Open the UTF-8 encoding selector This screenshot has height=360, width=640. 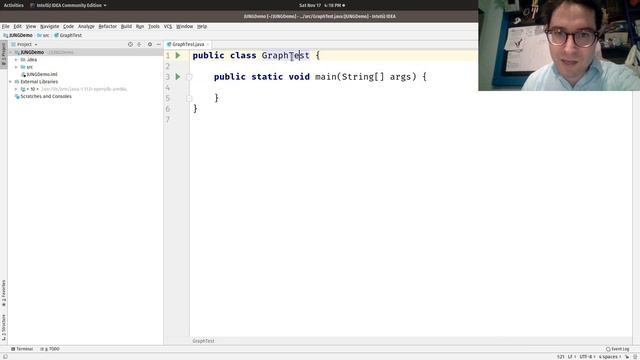point(587,356)
